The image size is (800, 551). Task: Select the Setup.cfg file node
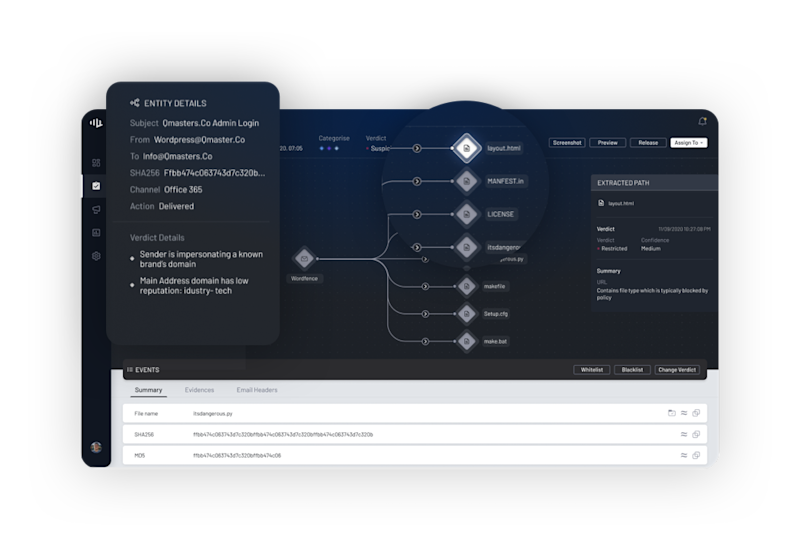point(466,314)
